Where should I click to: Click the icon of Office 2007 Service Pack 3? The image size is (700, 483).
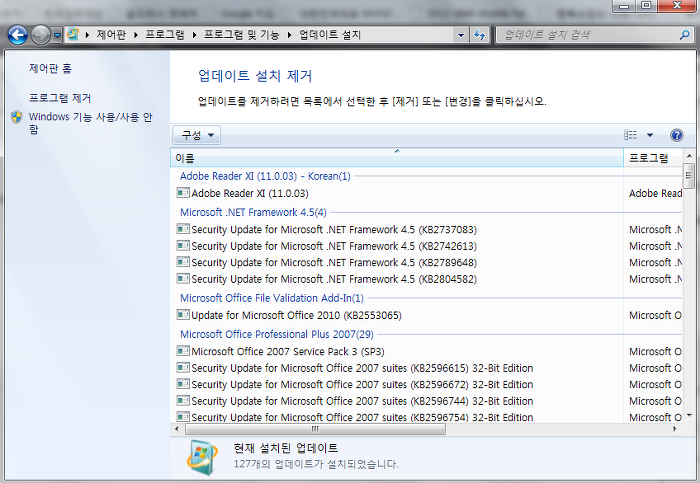tap(183, 351)
